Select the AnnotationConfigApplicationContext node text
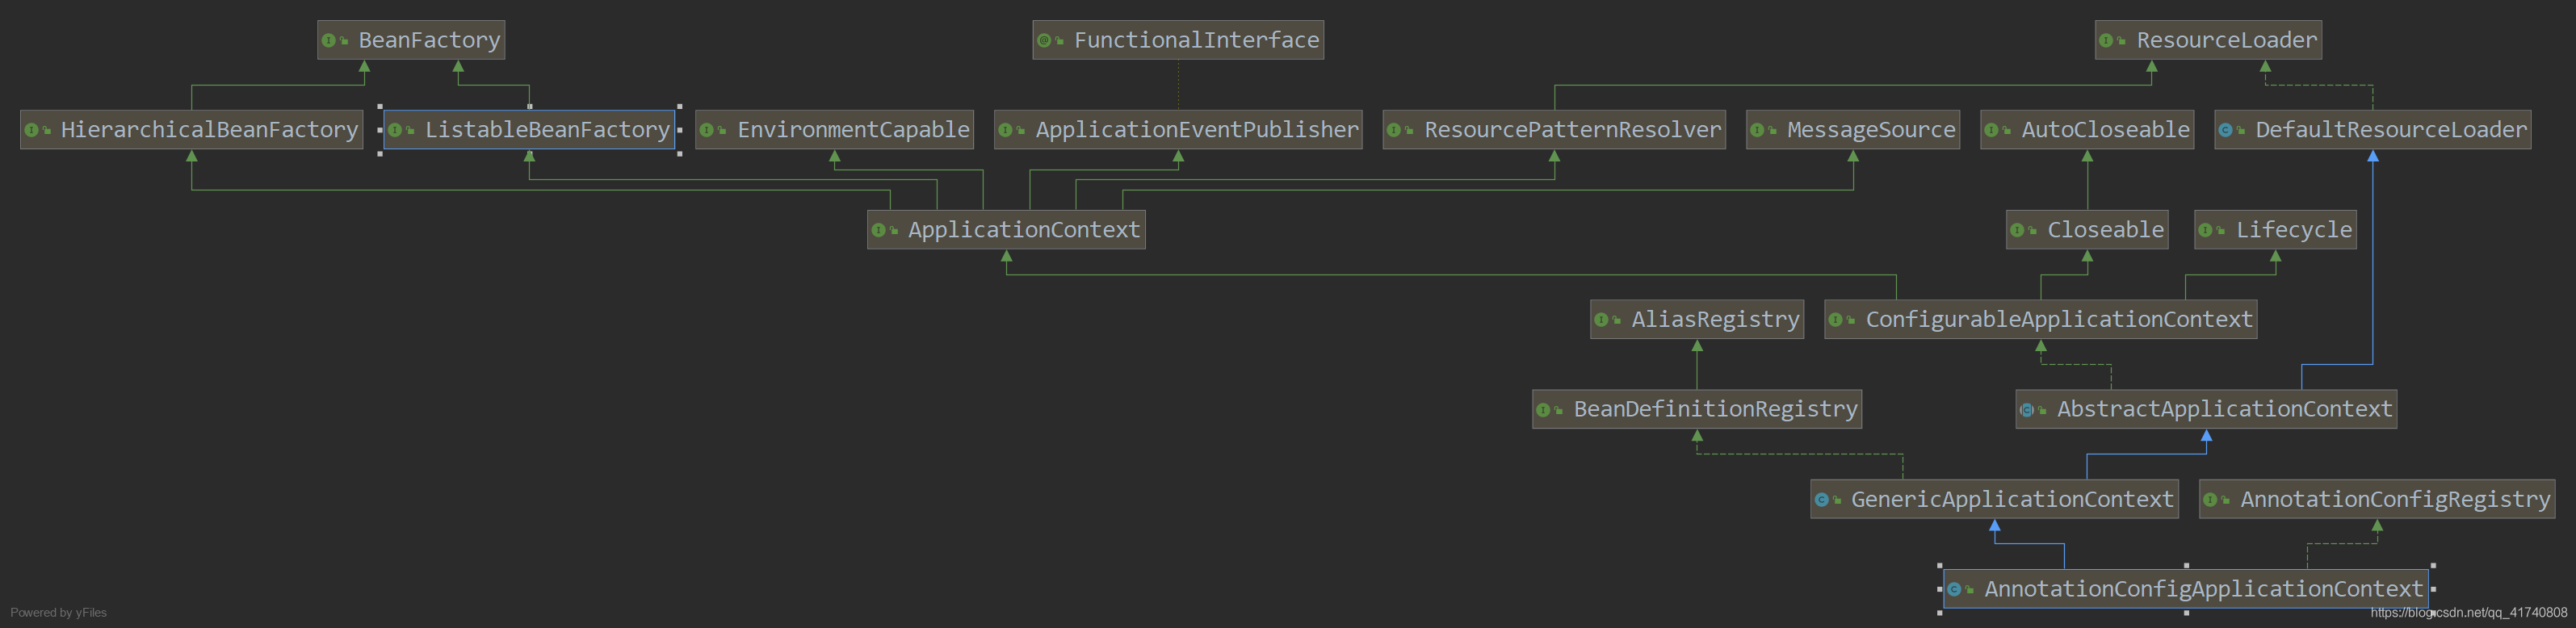 [x=2204, y=589]
